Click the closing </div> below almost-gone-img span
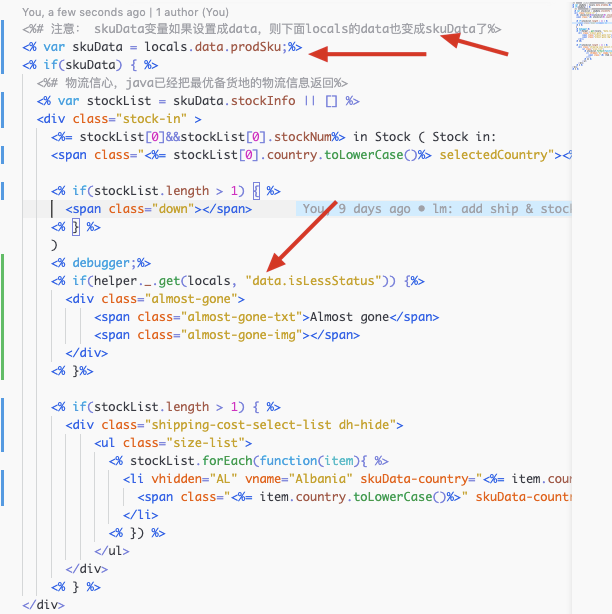The image size is (612, 614). (87, 353)
